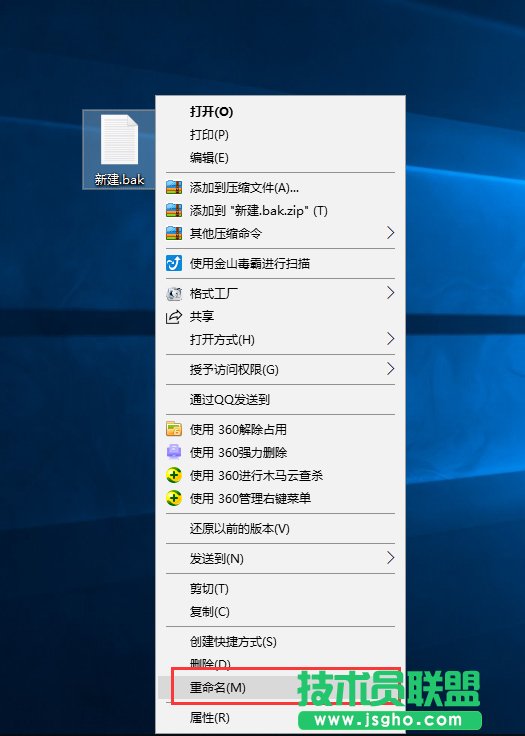Choose 创建快捷方式(S)

(280, 642)
